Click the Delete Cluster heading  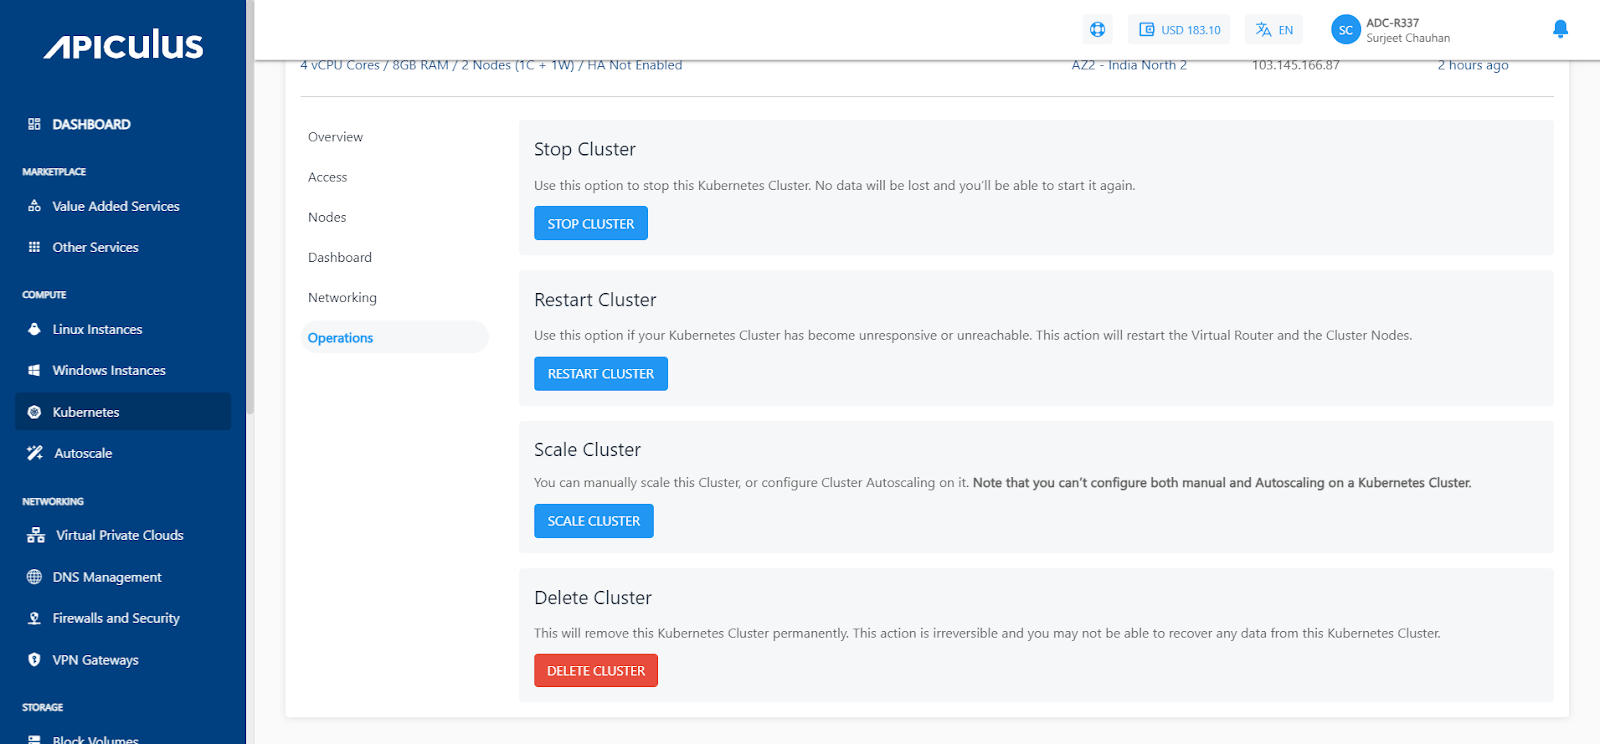[x=593, y=598]
